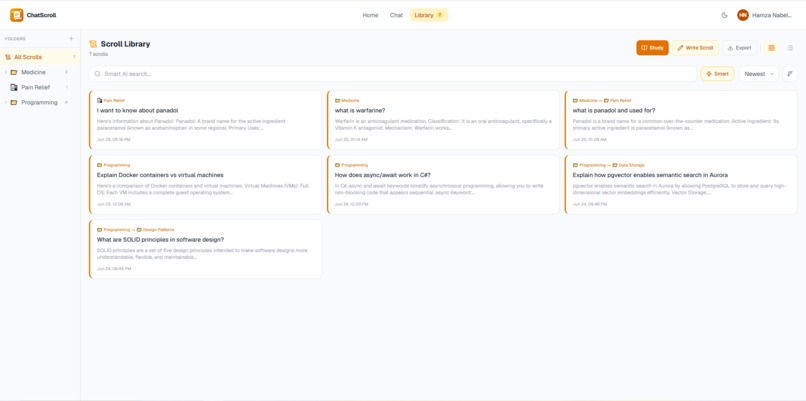Image resolution: width=806 pixels, height=401 pixels.
Task: Click the Pain Relief icon in sidebar
Action: (x=14, y=87)
